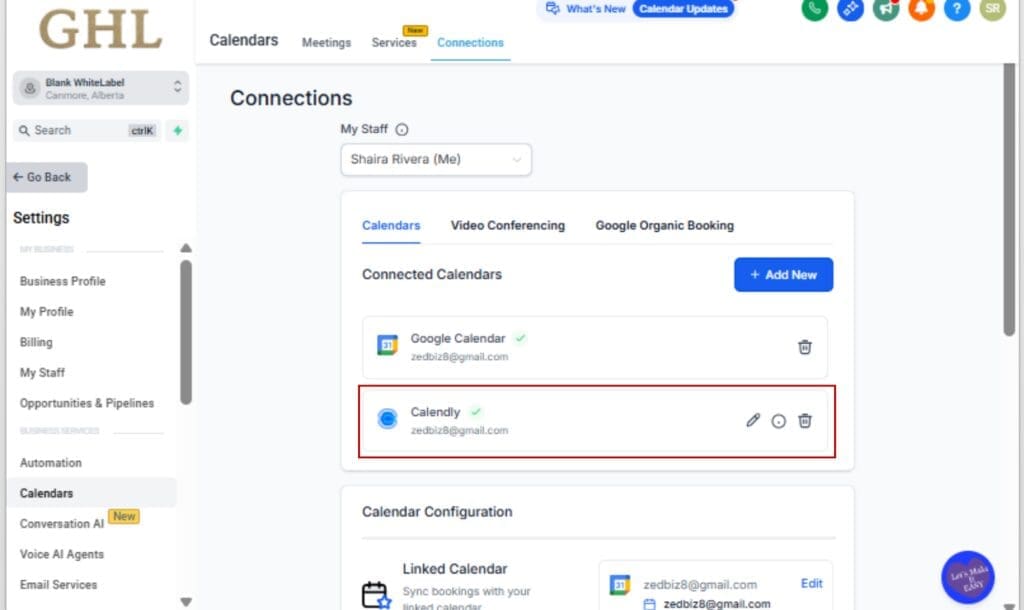Click the blue help question mark icon
1024x610 pixels.
tap(957, 8)
